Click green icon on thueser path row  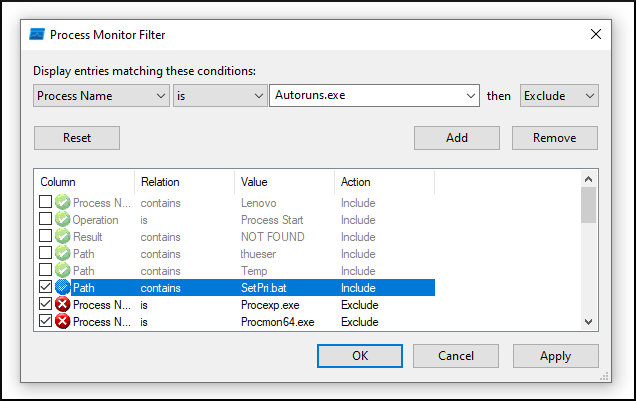(x=63, y=254)
